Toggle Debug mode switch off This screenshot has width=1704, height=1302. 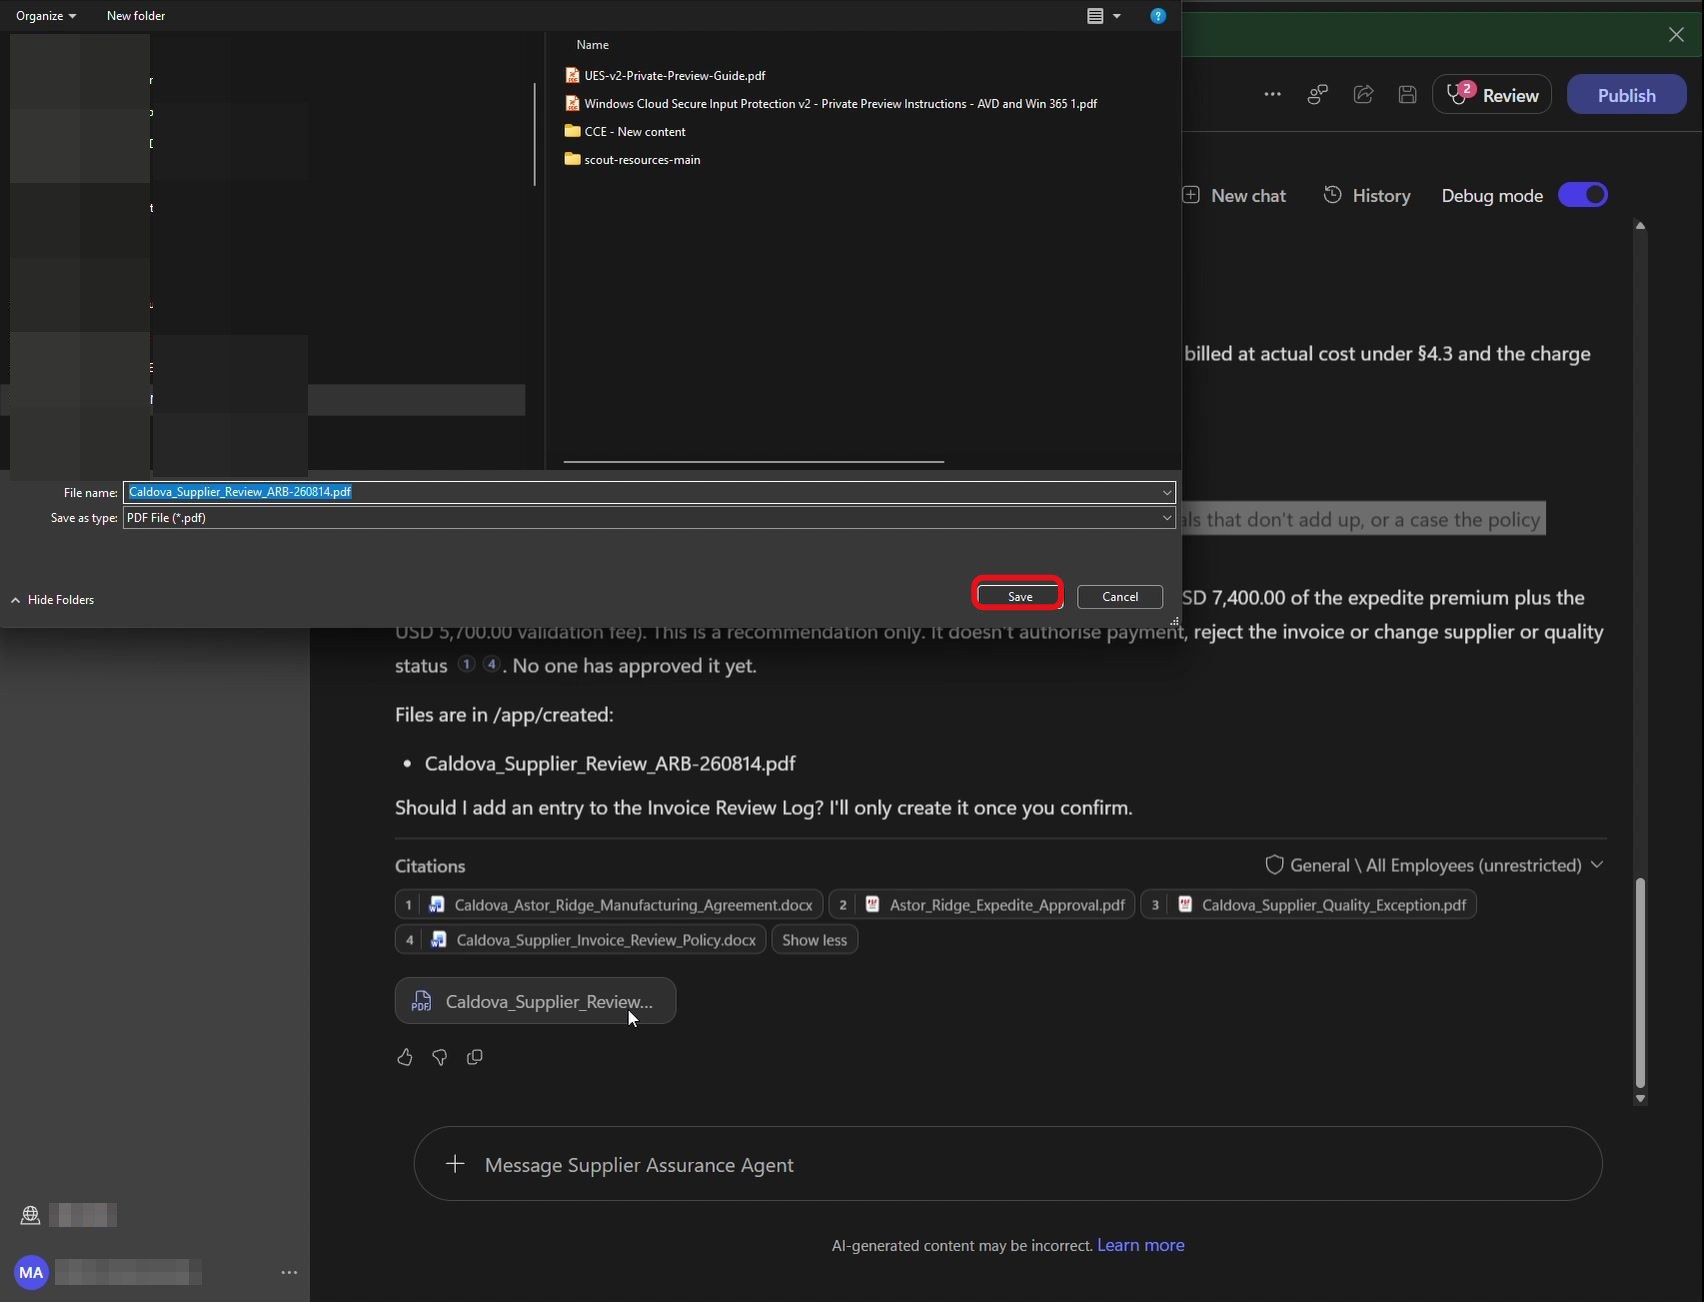tap(1583, 195)
